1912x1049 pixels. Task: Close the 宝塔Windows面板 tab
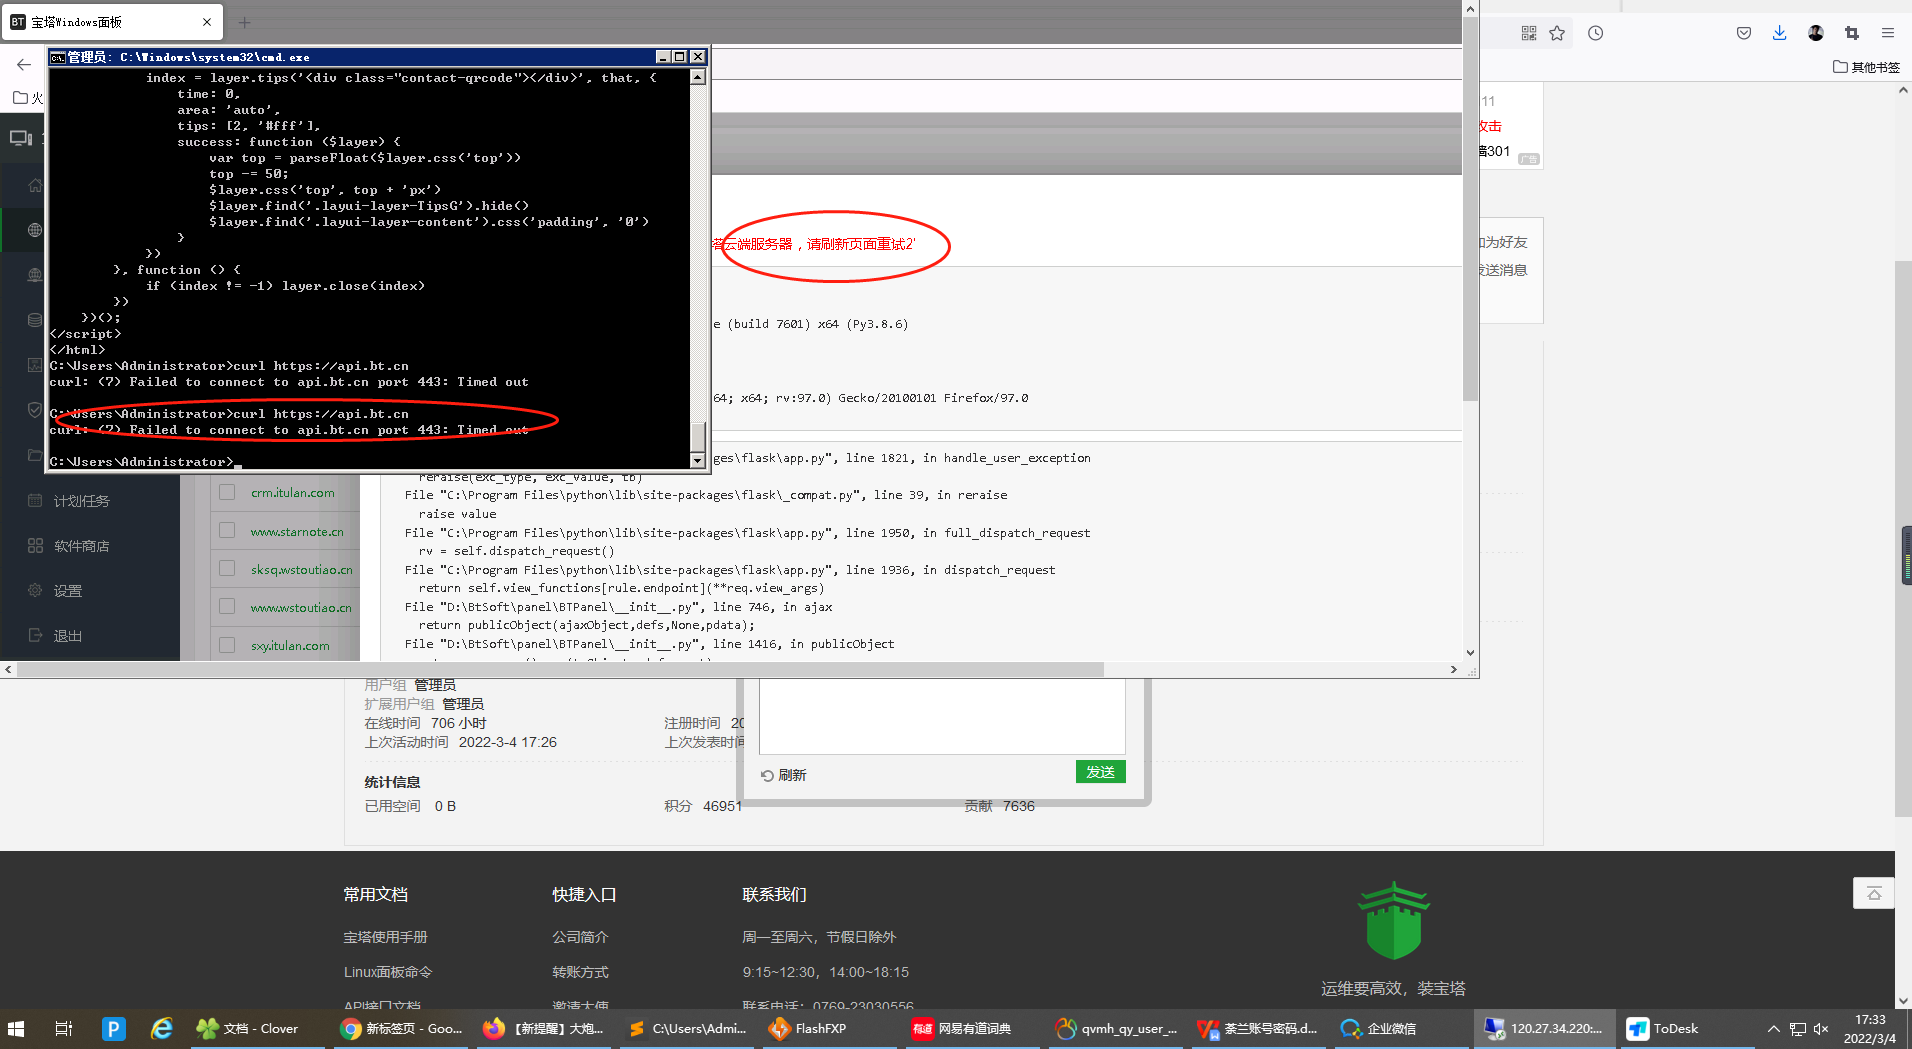pyautogui.click(x=207, y=21)
